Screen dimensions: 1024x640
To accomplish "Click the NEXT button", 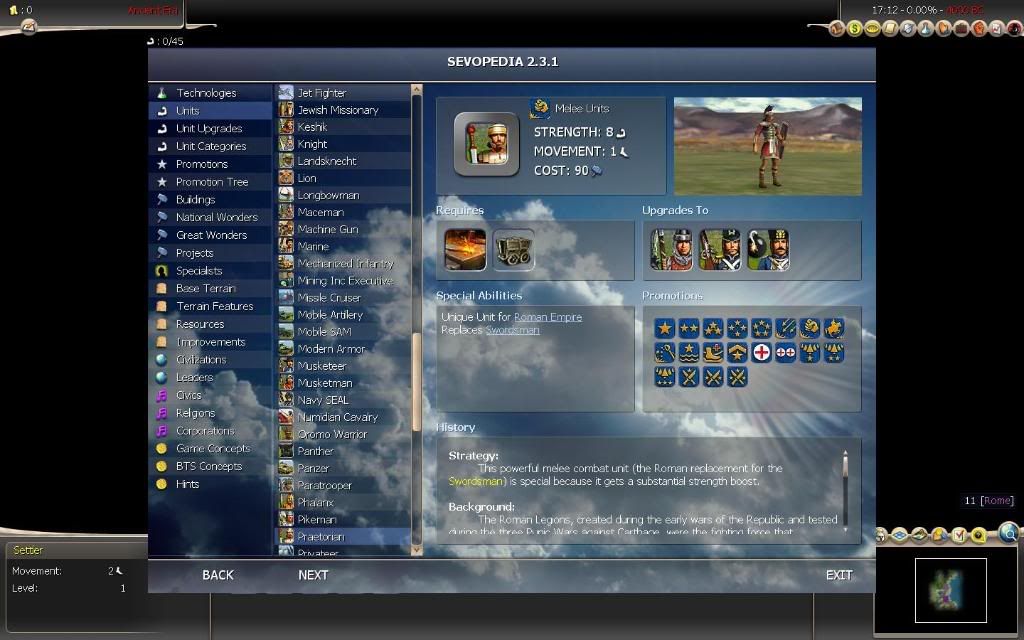I will (x=313, y=575).
